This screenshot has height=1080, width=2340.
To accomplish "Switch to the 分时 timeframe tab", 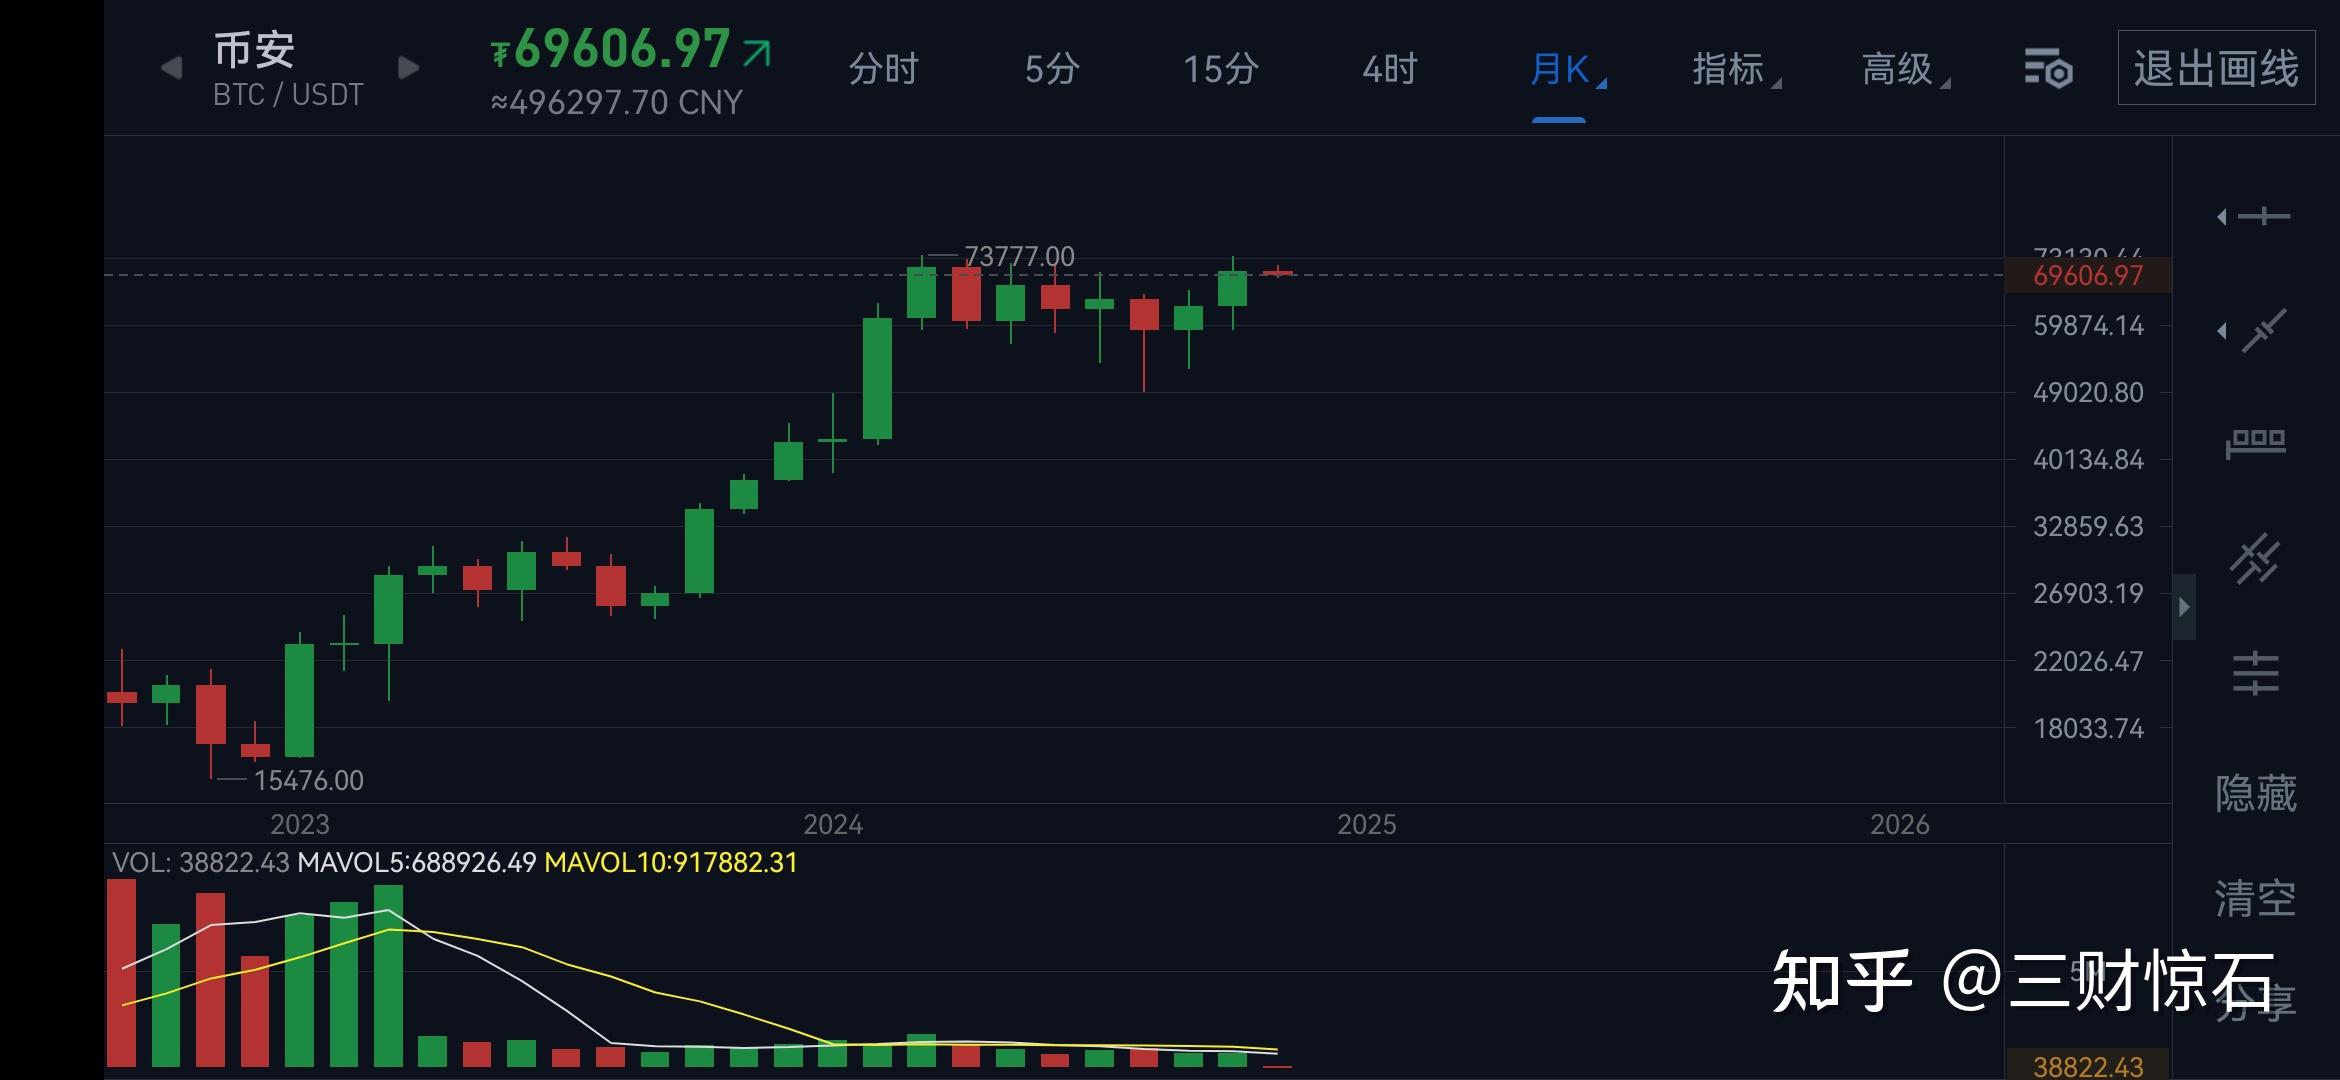I will [884, 68].
